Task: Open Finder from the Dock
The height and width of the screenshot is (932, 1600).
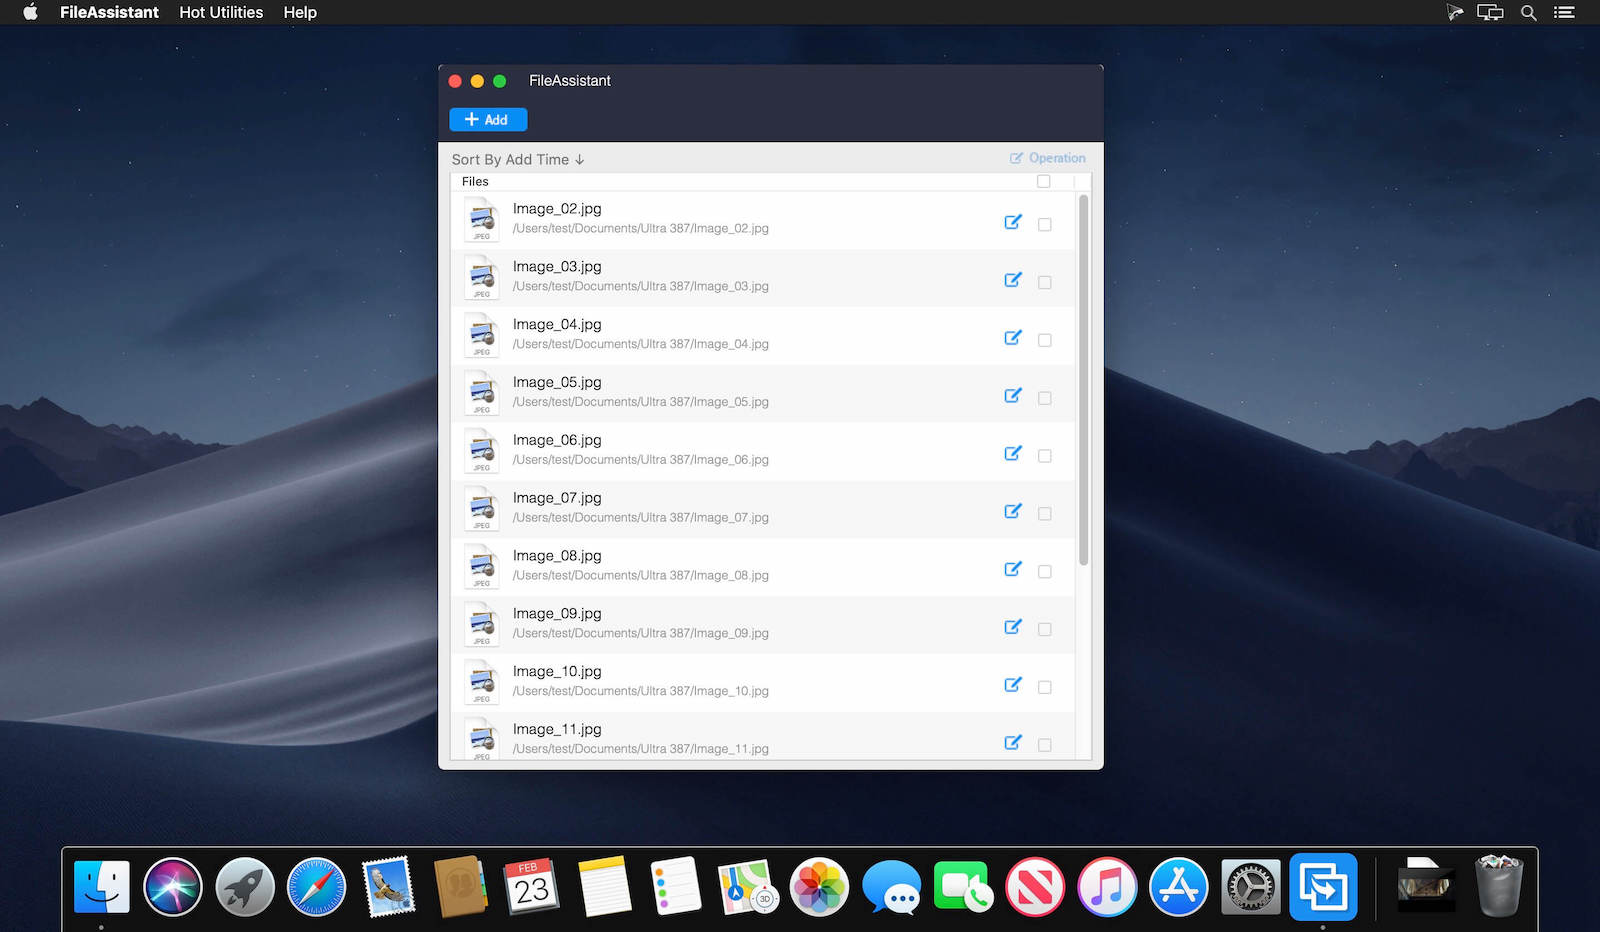Action: pos(102,887)
